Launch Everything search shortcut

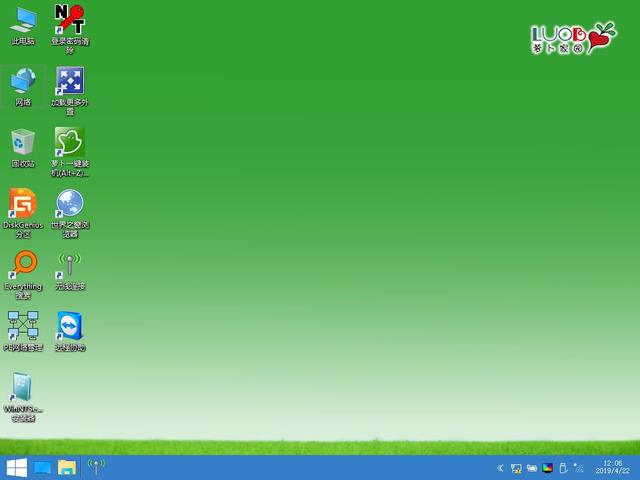pyautogui.click(x=23, y=275)
